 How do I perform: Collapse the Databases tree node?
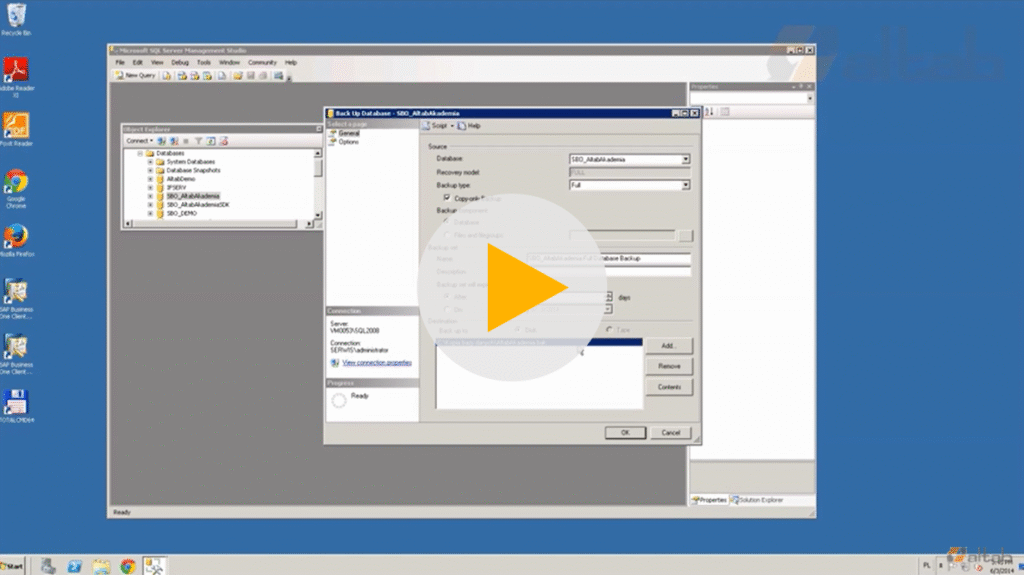[x=140, y=153]
